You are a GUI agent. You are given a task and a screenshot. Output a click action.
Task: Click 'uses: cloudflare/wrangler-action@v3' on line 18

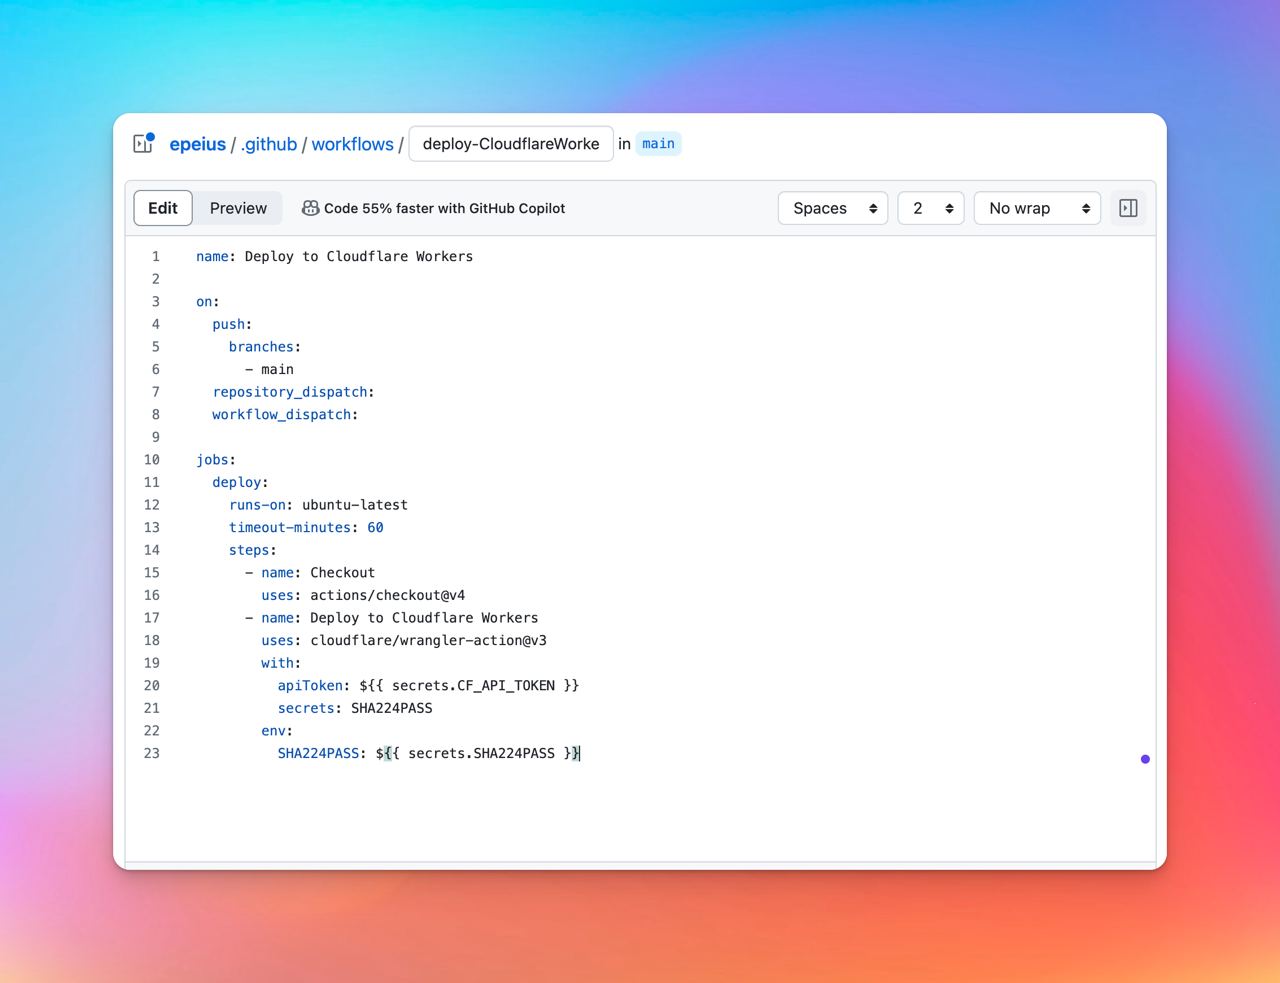point(404,640)
